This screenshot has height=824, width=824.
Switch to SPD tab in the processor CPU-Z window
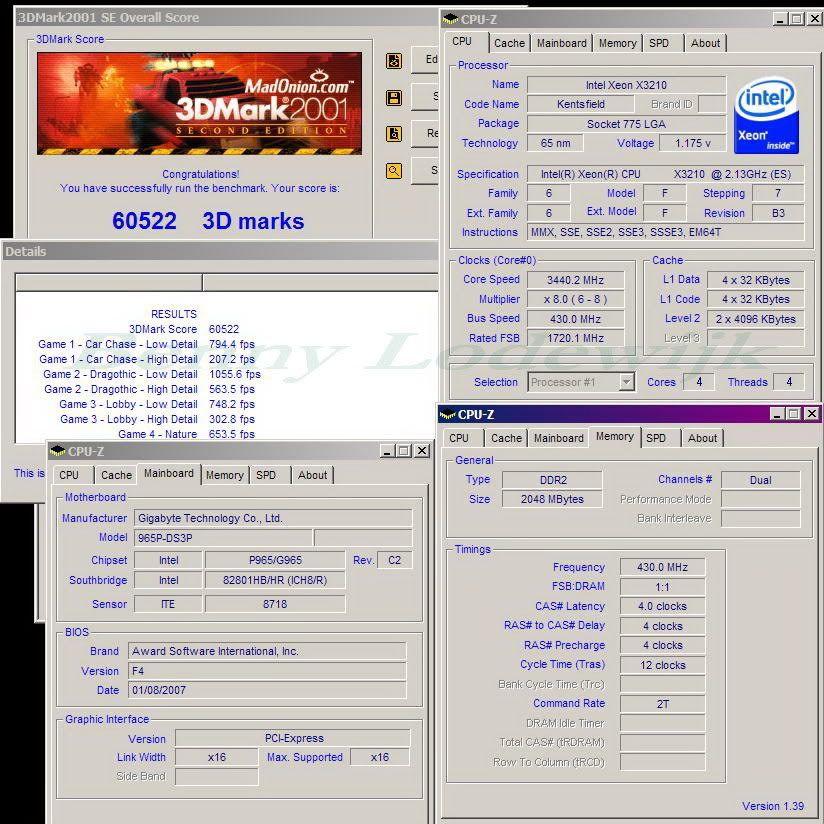[662, 43]
